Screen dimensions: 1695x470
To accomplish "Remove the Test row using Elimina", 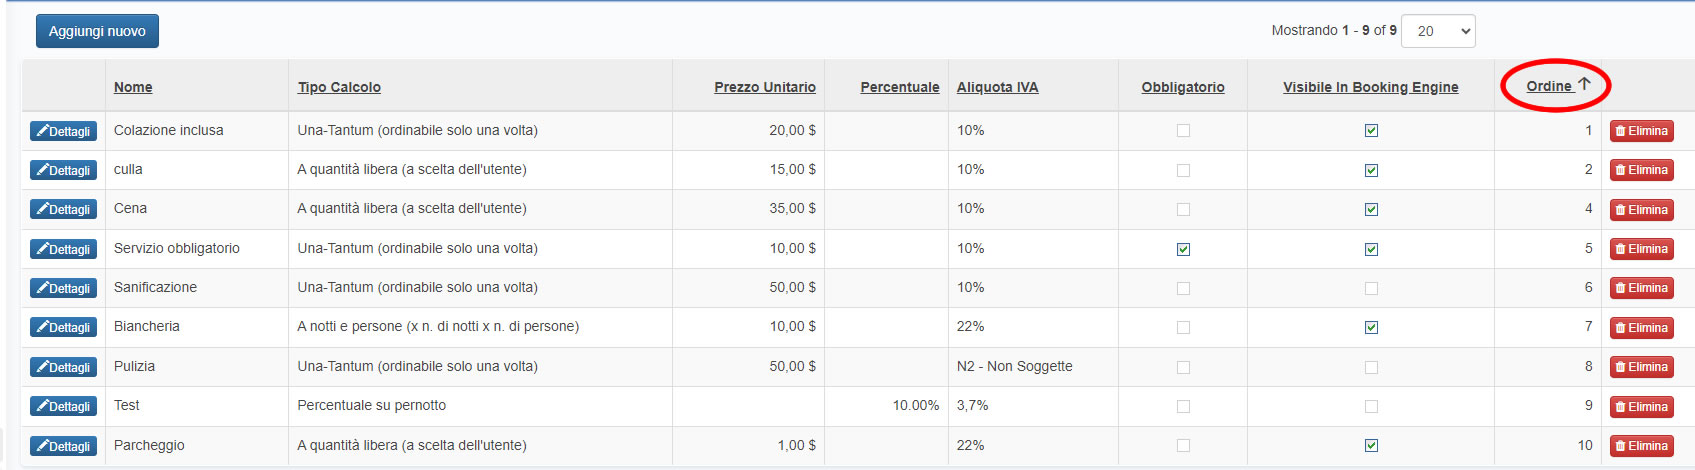I will 1641,407.
